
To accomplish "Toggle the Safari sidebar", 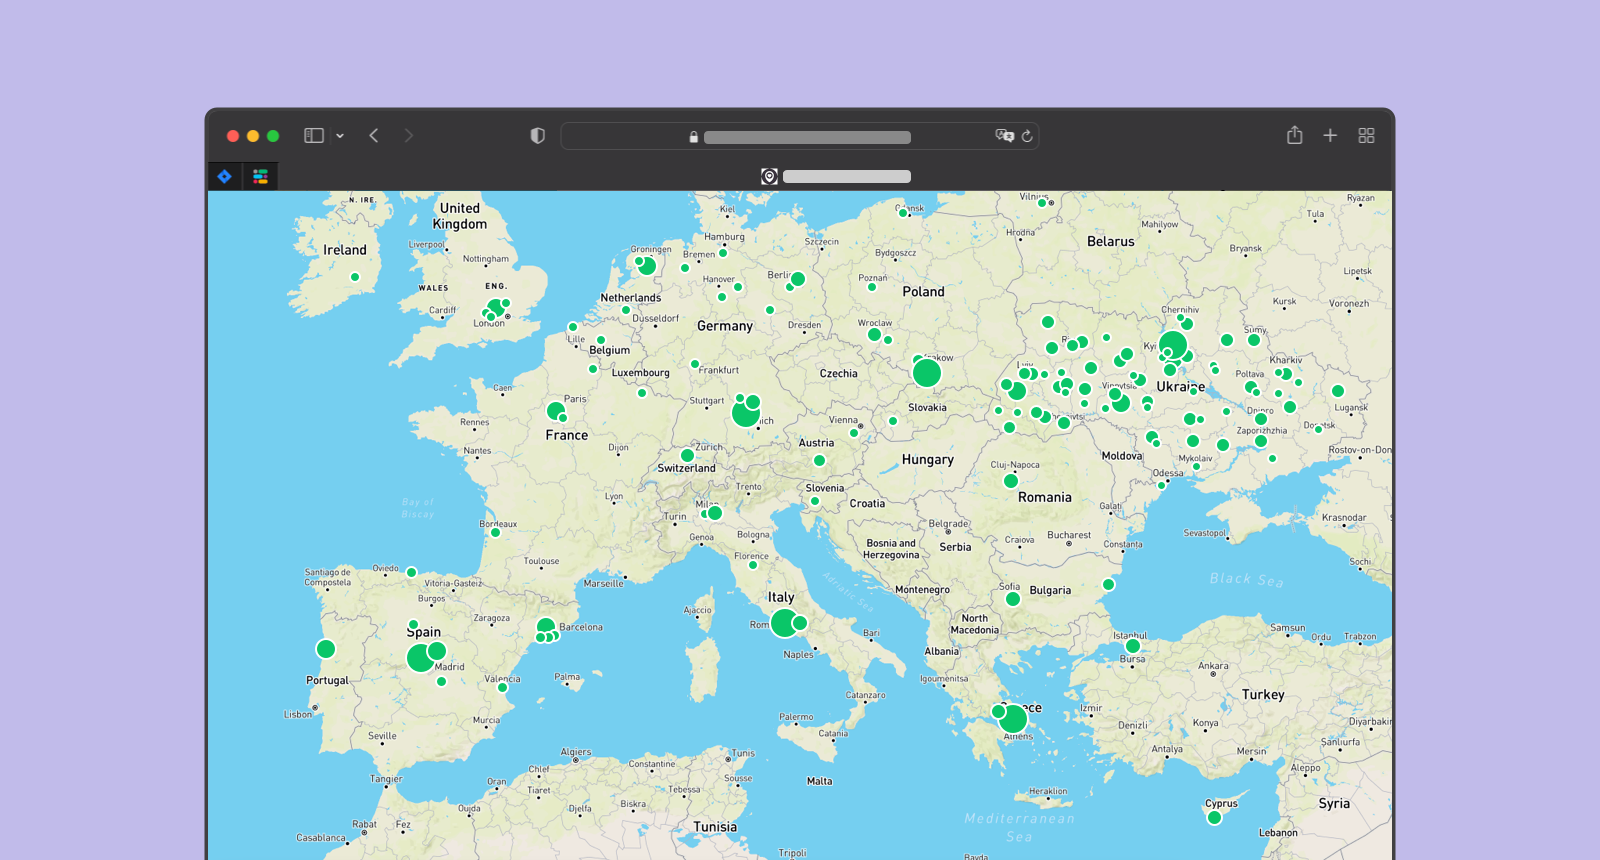I will (x=314, y=136).
